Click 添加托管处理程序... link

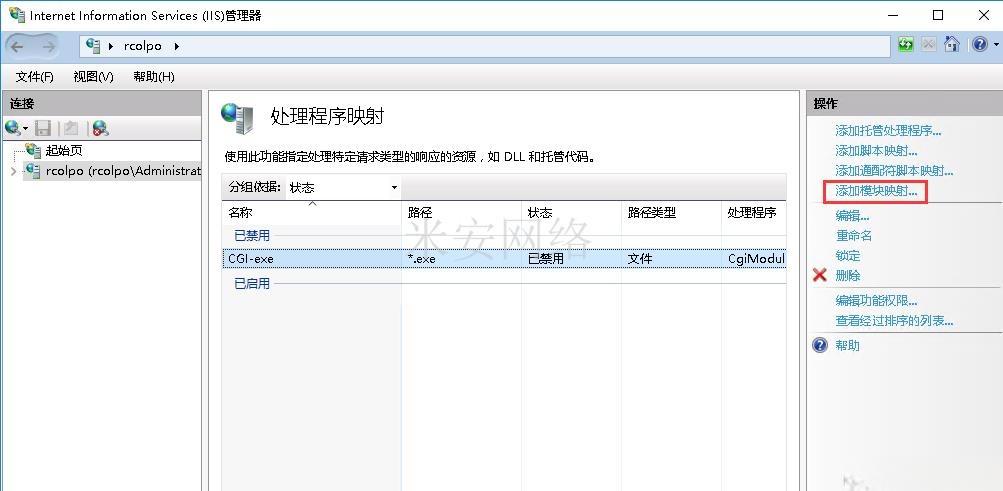[x=888, y=131]
